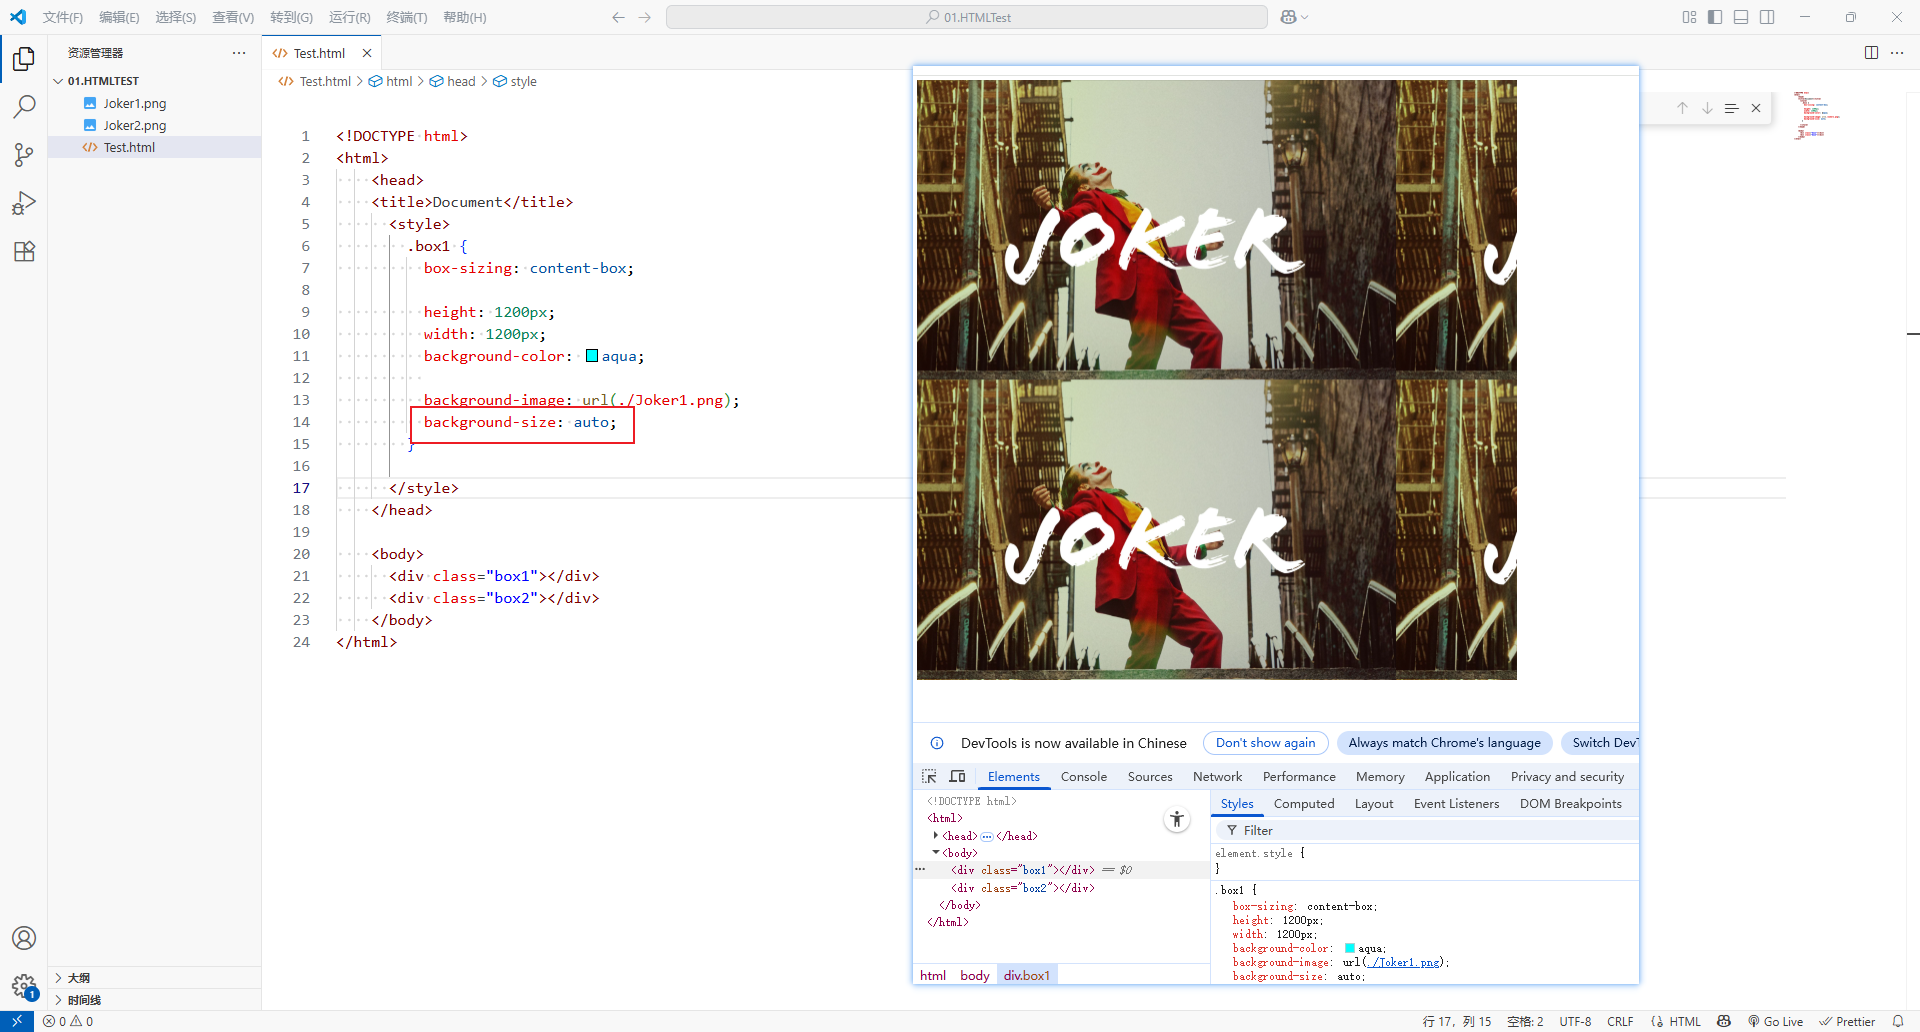Image resolution: width=1920 pixels, height=1032 pixels.
Task: Go forward with the navigation arrow
Action: coord(644,17)
